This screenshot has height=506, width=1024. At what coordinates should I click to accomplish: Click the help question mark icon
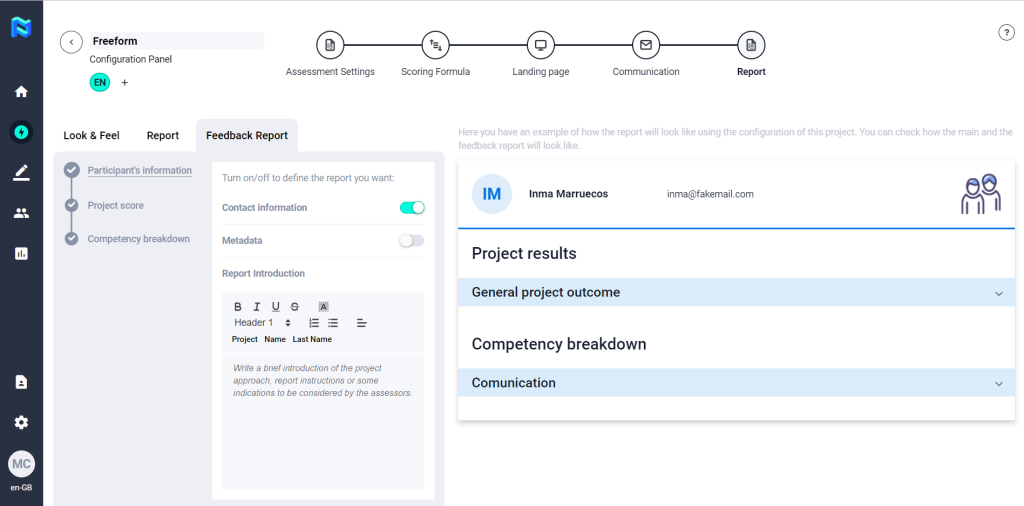(x=1007, y=32)
